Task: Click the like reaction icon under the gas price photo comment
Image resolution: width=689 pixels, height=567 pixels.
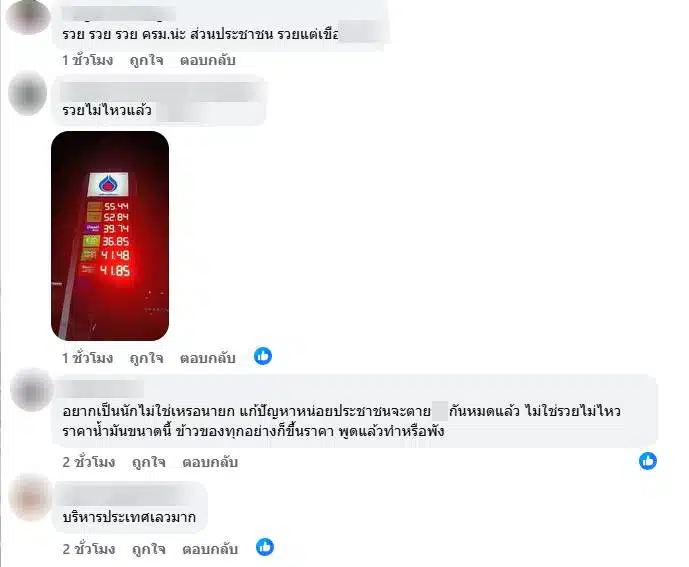Action: coord(263,356)
